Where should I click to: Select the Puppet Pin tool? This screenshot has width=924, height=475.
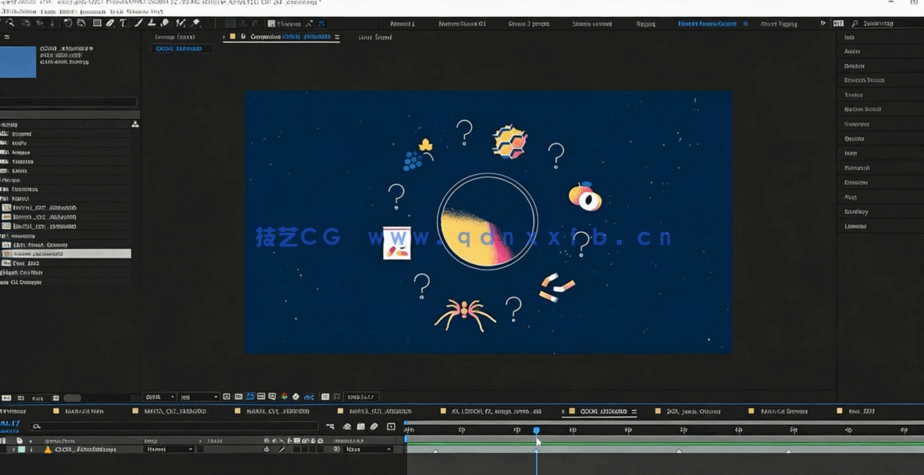pyautogui.click(x=196, y=23)
